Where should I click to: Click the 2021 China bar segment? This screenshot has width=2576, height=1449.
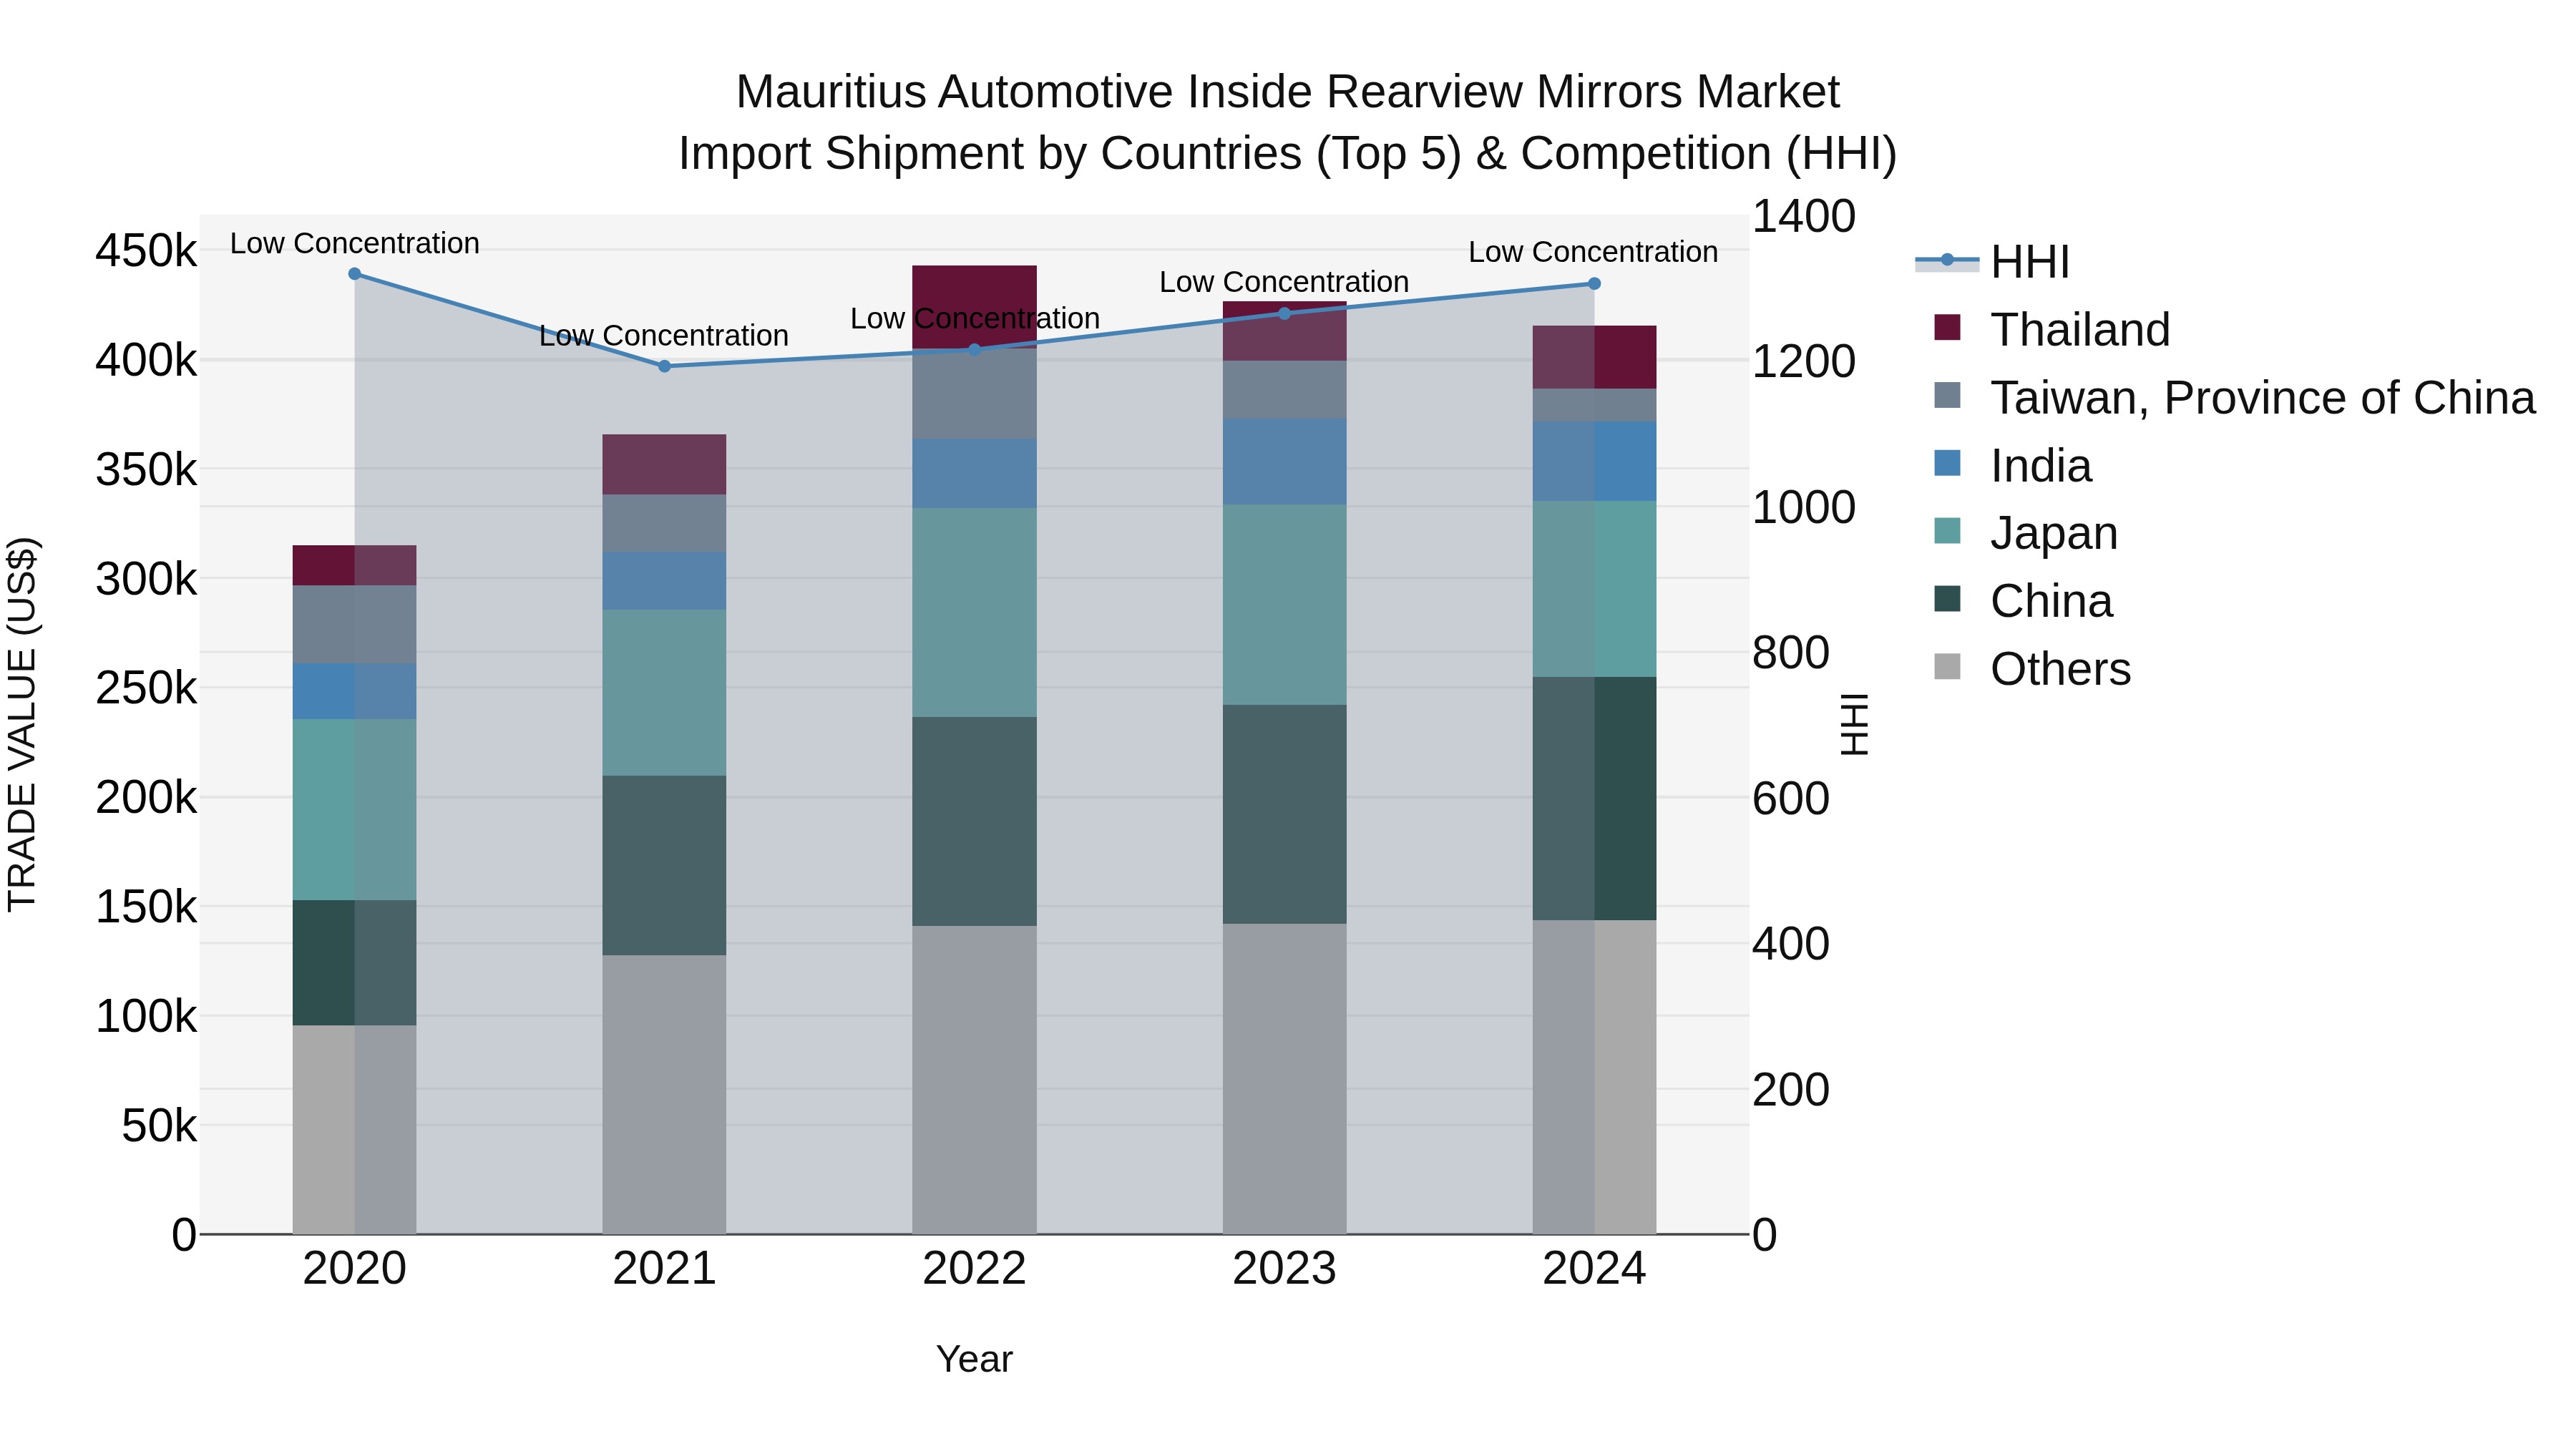pyautogui.click(x=664, y=865)
